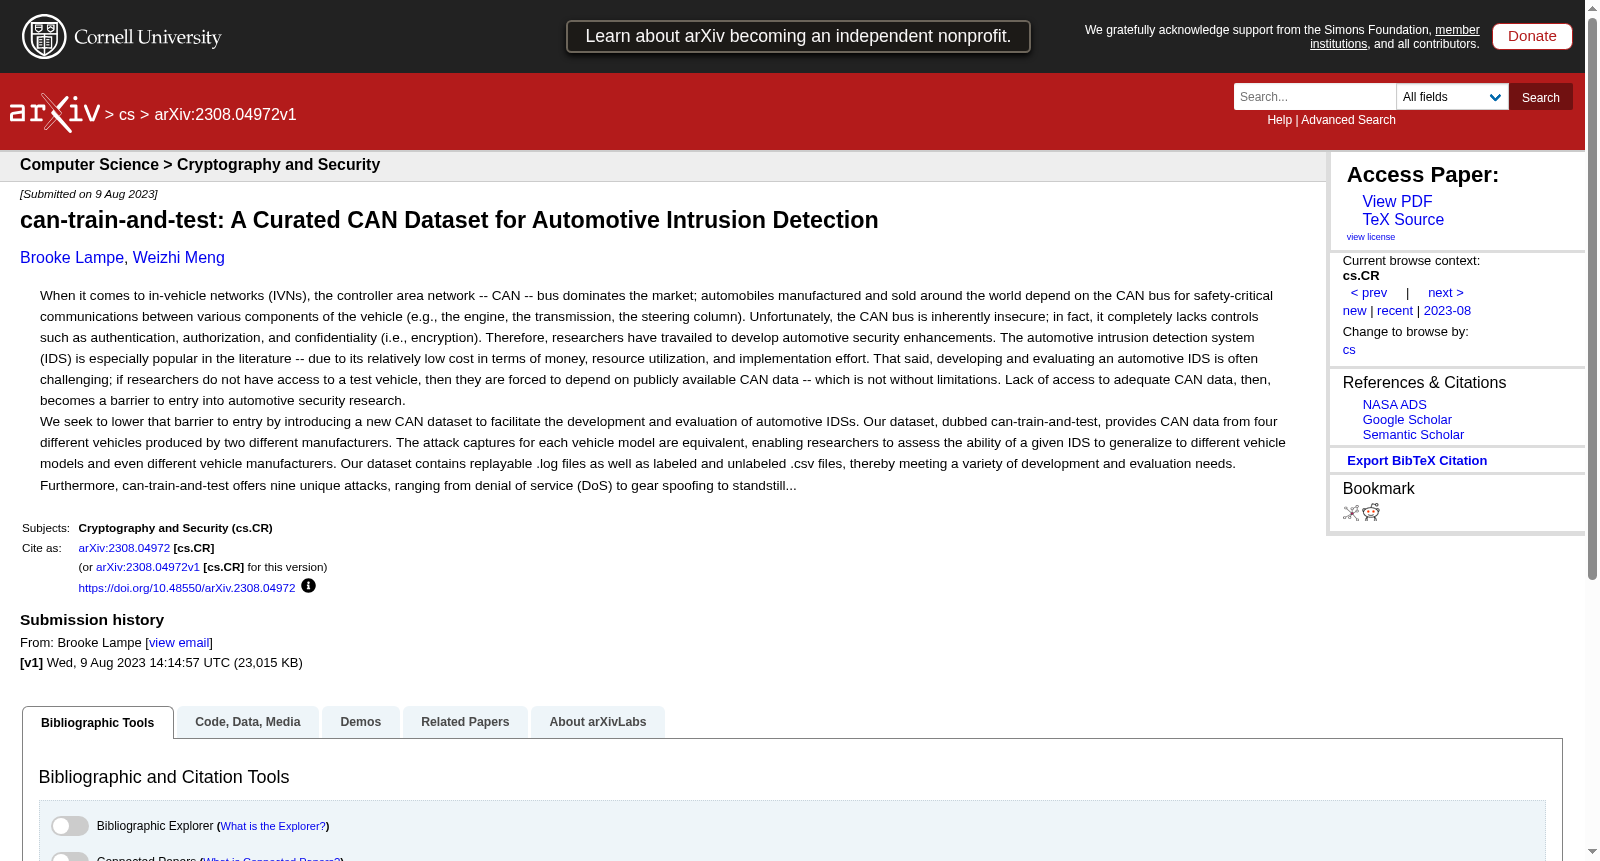Open the view license link
This screenshot has height=861, width=1600.
click(x=1371, y=237)
